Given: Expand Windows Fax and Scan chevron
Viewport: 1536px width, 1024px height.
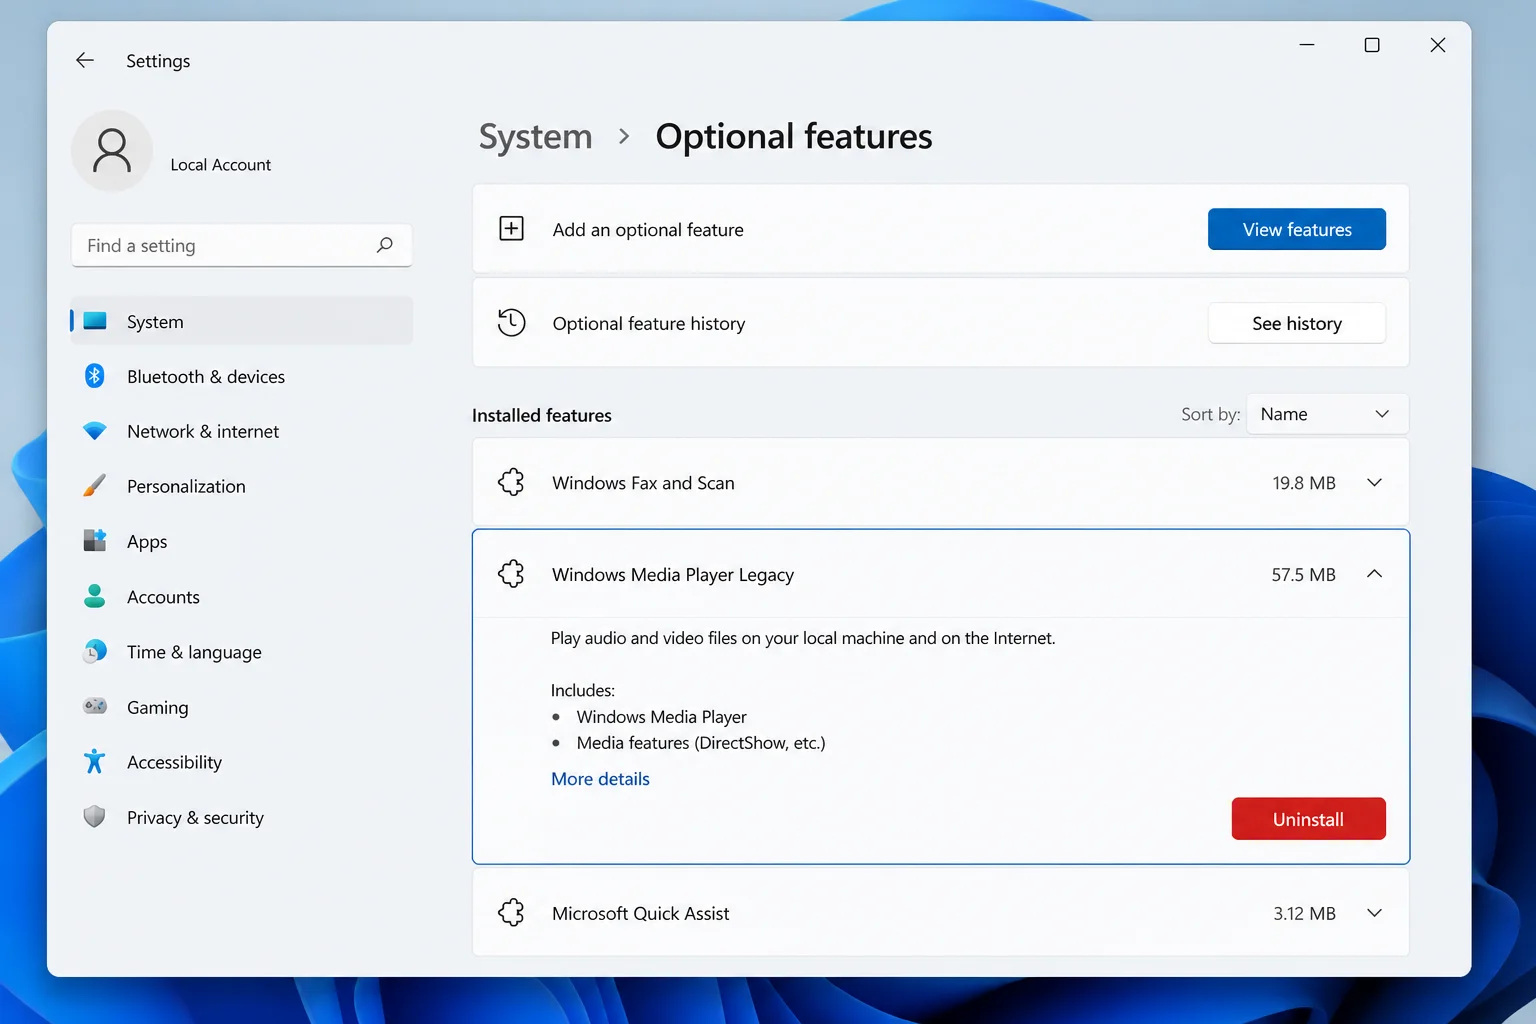Looking at the screenshot, I should [x=1375, y=482].
